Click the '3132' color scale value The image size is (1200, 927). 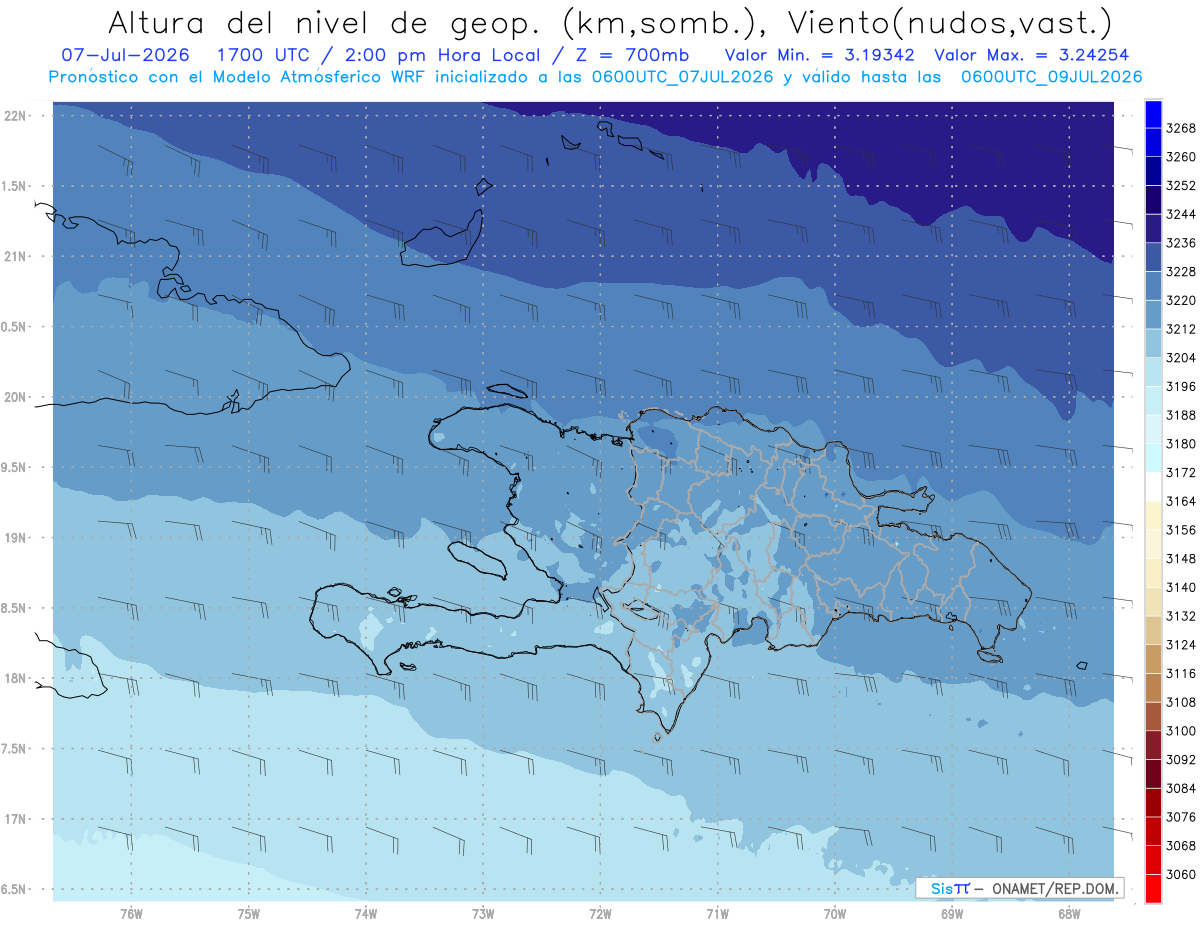pos(1181,616)
